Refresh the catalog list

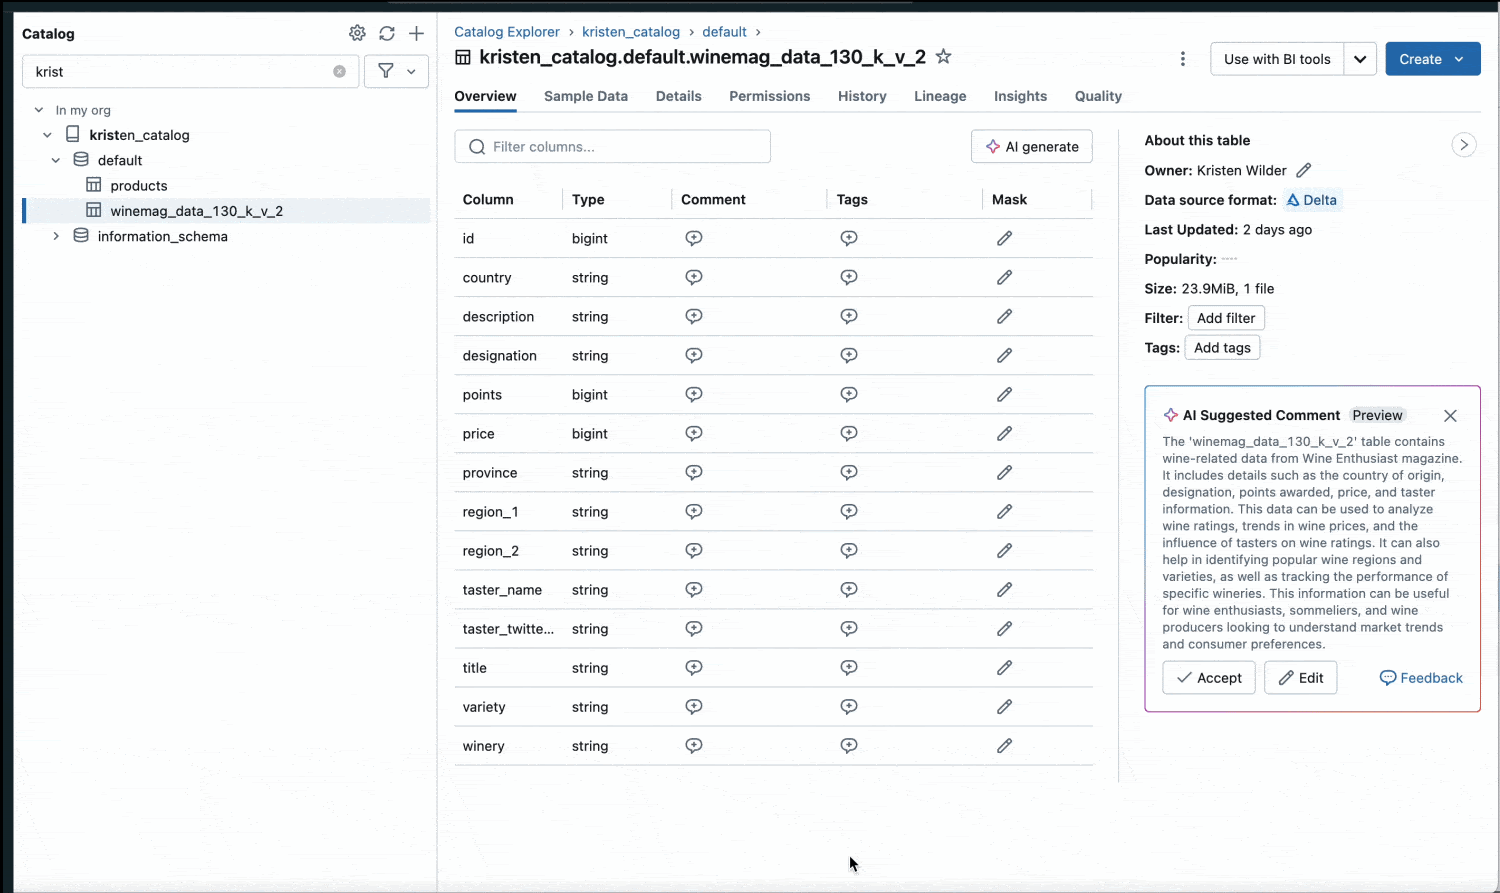point(387,33)
